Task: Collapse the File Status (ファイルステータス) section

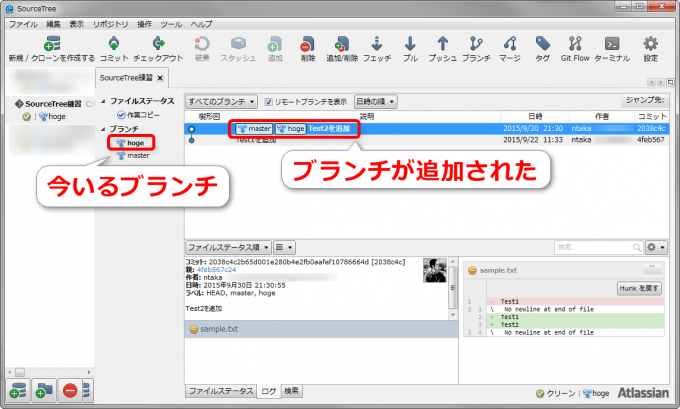Action: (103, 101)
